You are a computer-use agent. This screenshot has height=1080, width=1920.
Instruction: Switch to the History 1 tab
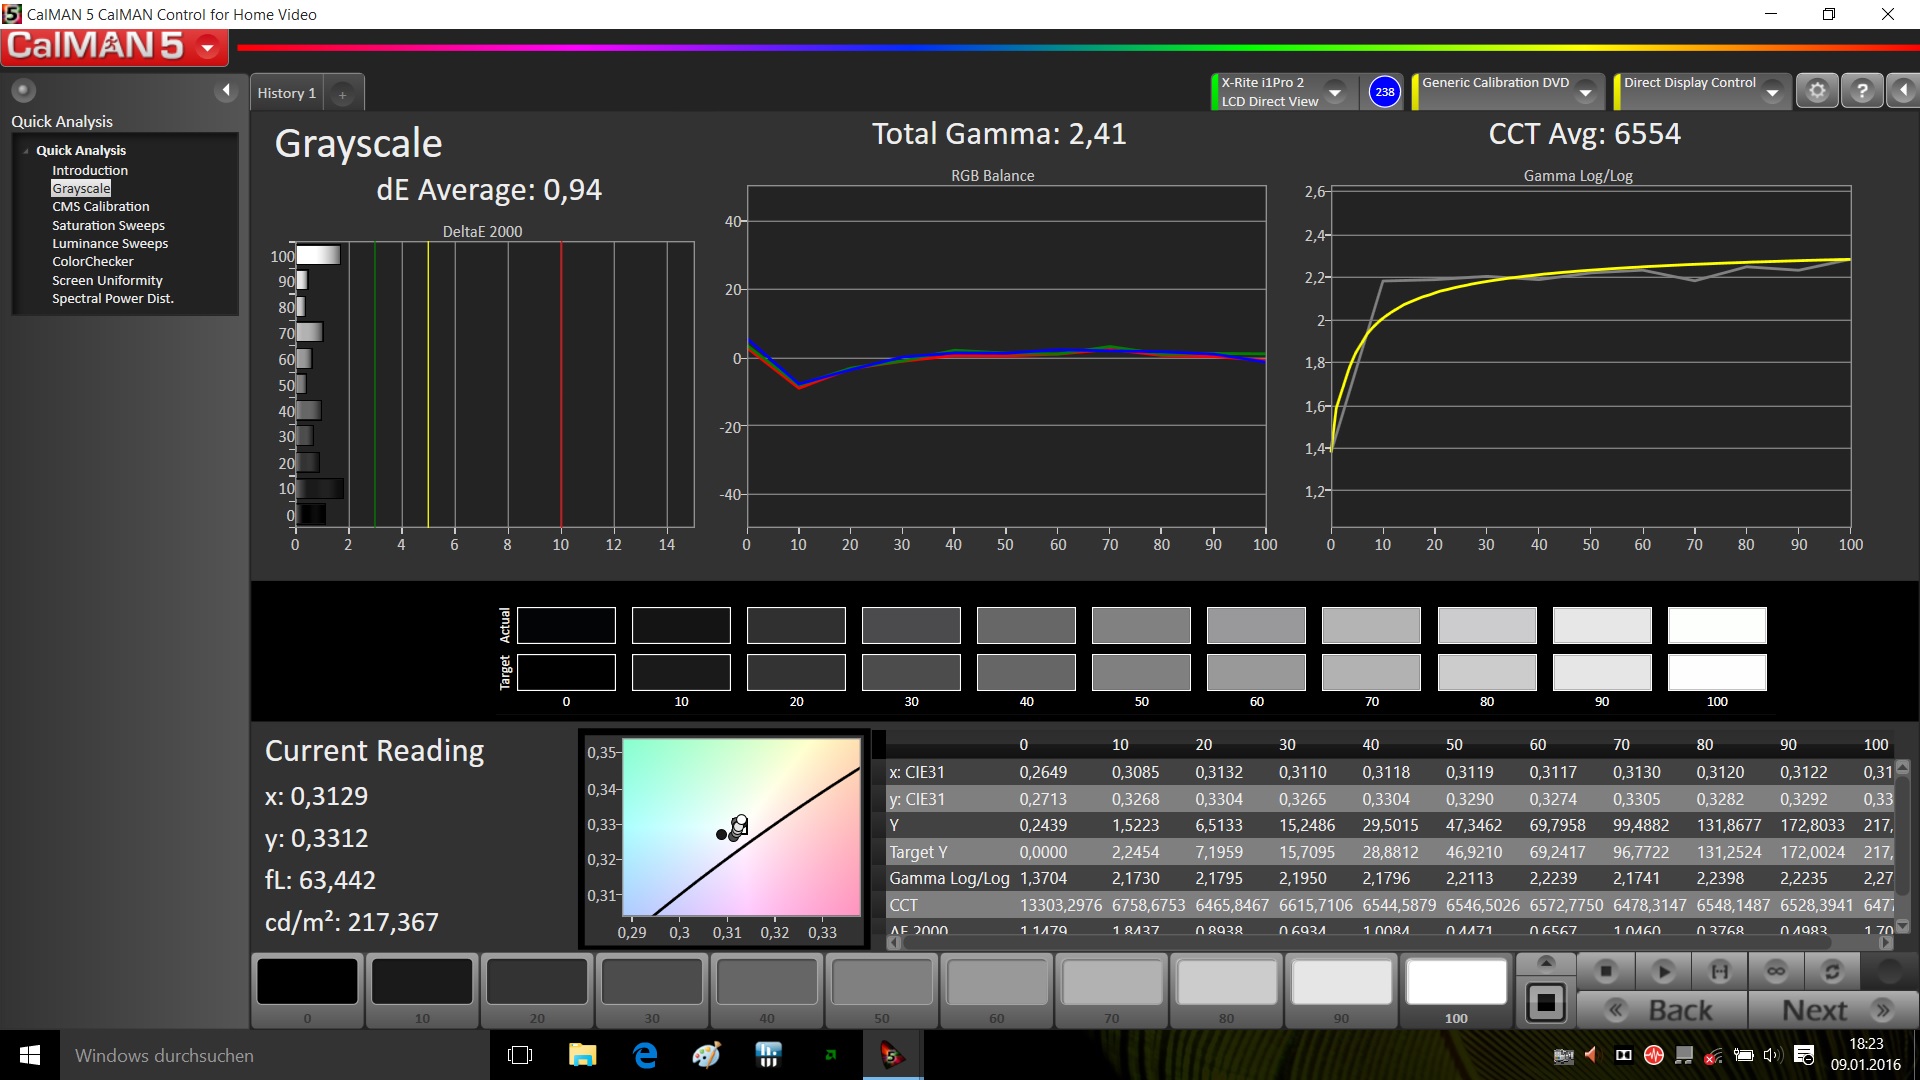point(286,93)
